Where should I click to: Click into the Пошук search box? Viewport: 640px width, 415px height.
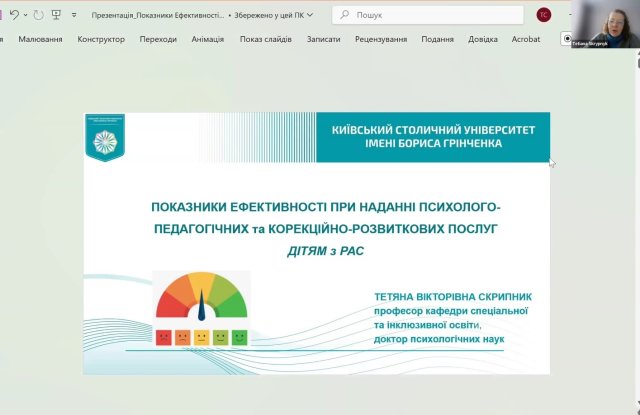[x=430, y=15]
